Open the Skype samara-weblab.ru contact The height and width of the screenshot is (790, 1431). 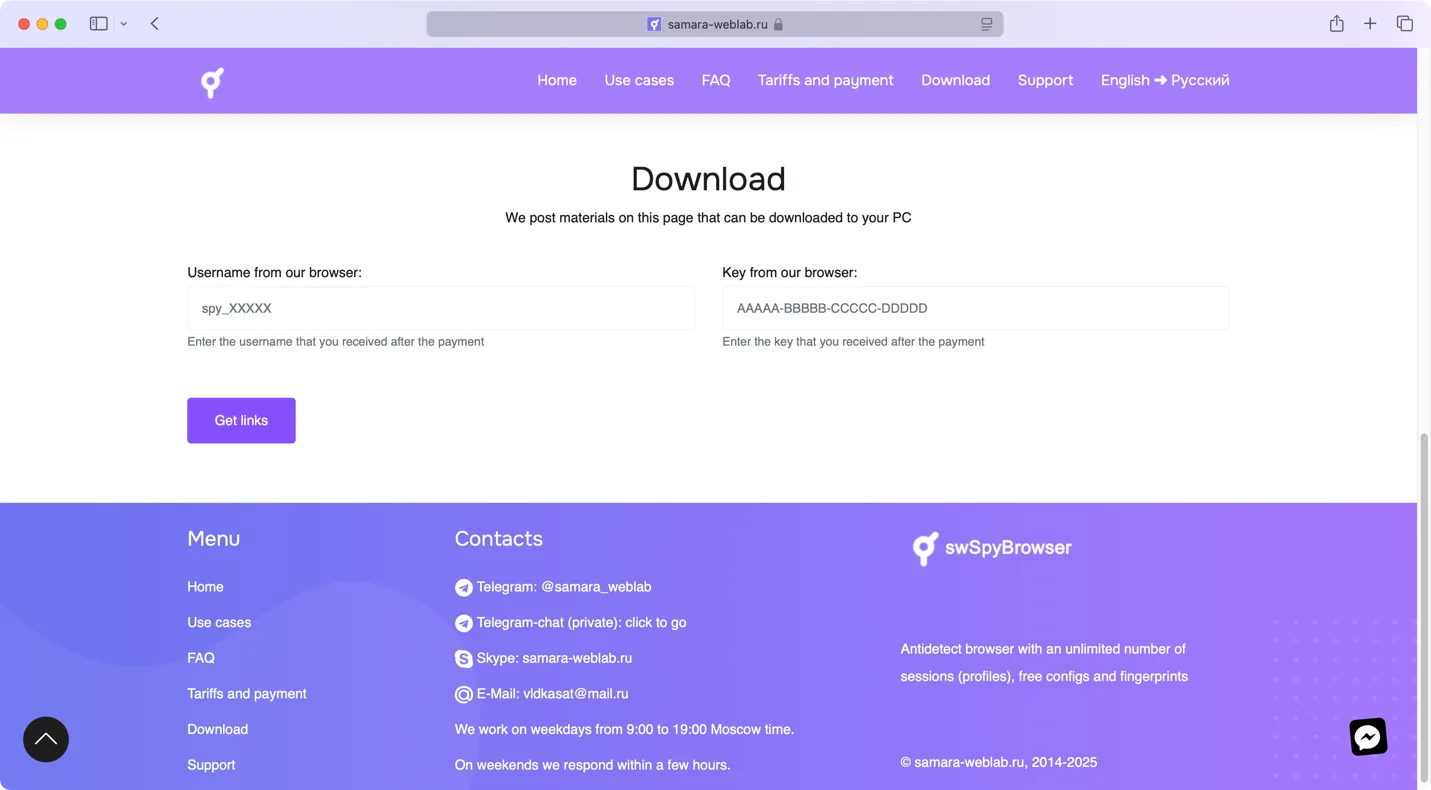coord(554,658)
